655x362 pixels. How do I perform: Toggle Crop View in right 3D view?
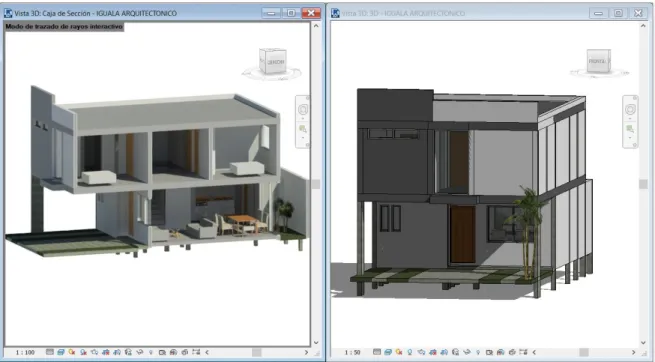433,352
